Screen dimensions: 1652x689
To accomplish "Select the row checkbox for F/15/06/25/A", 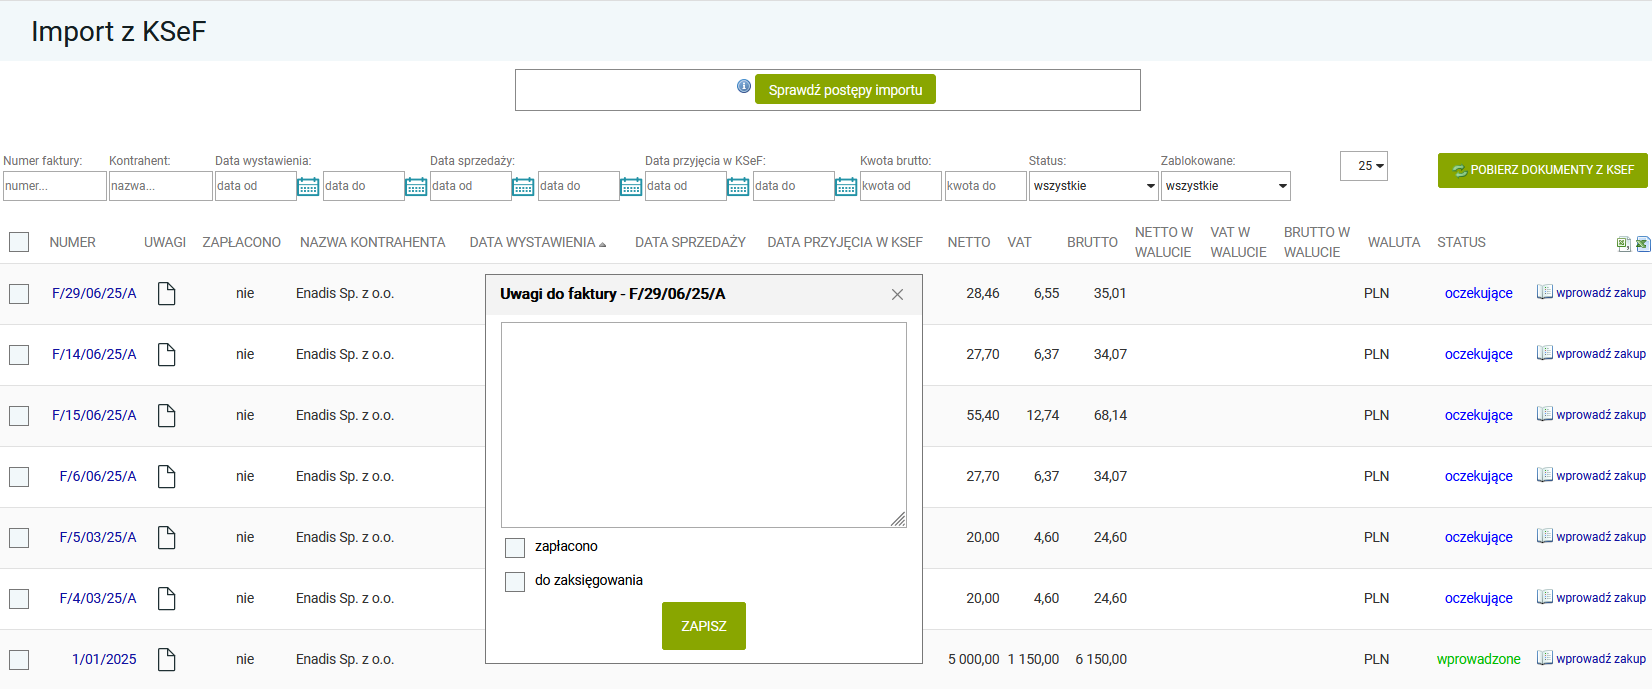I will (x=19, y=416).
